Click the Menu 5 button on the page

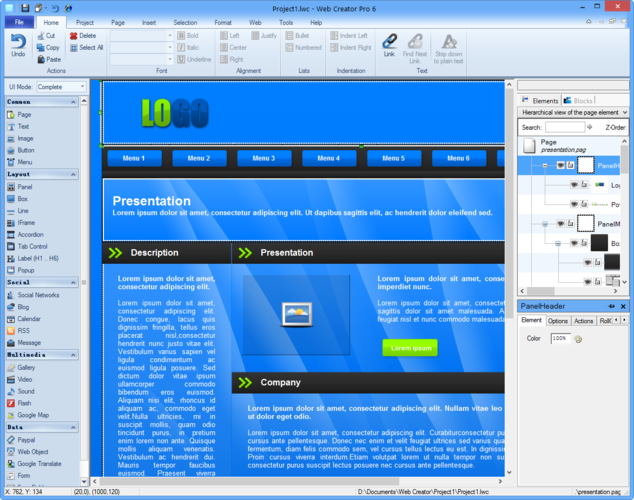click(393, 158)
